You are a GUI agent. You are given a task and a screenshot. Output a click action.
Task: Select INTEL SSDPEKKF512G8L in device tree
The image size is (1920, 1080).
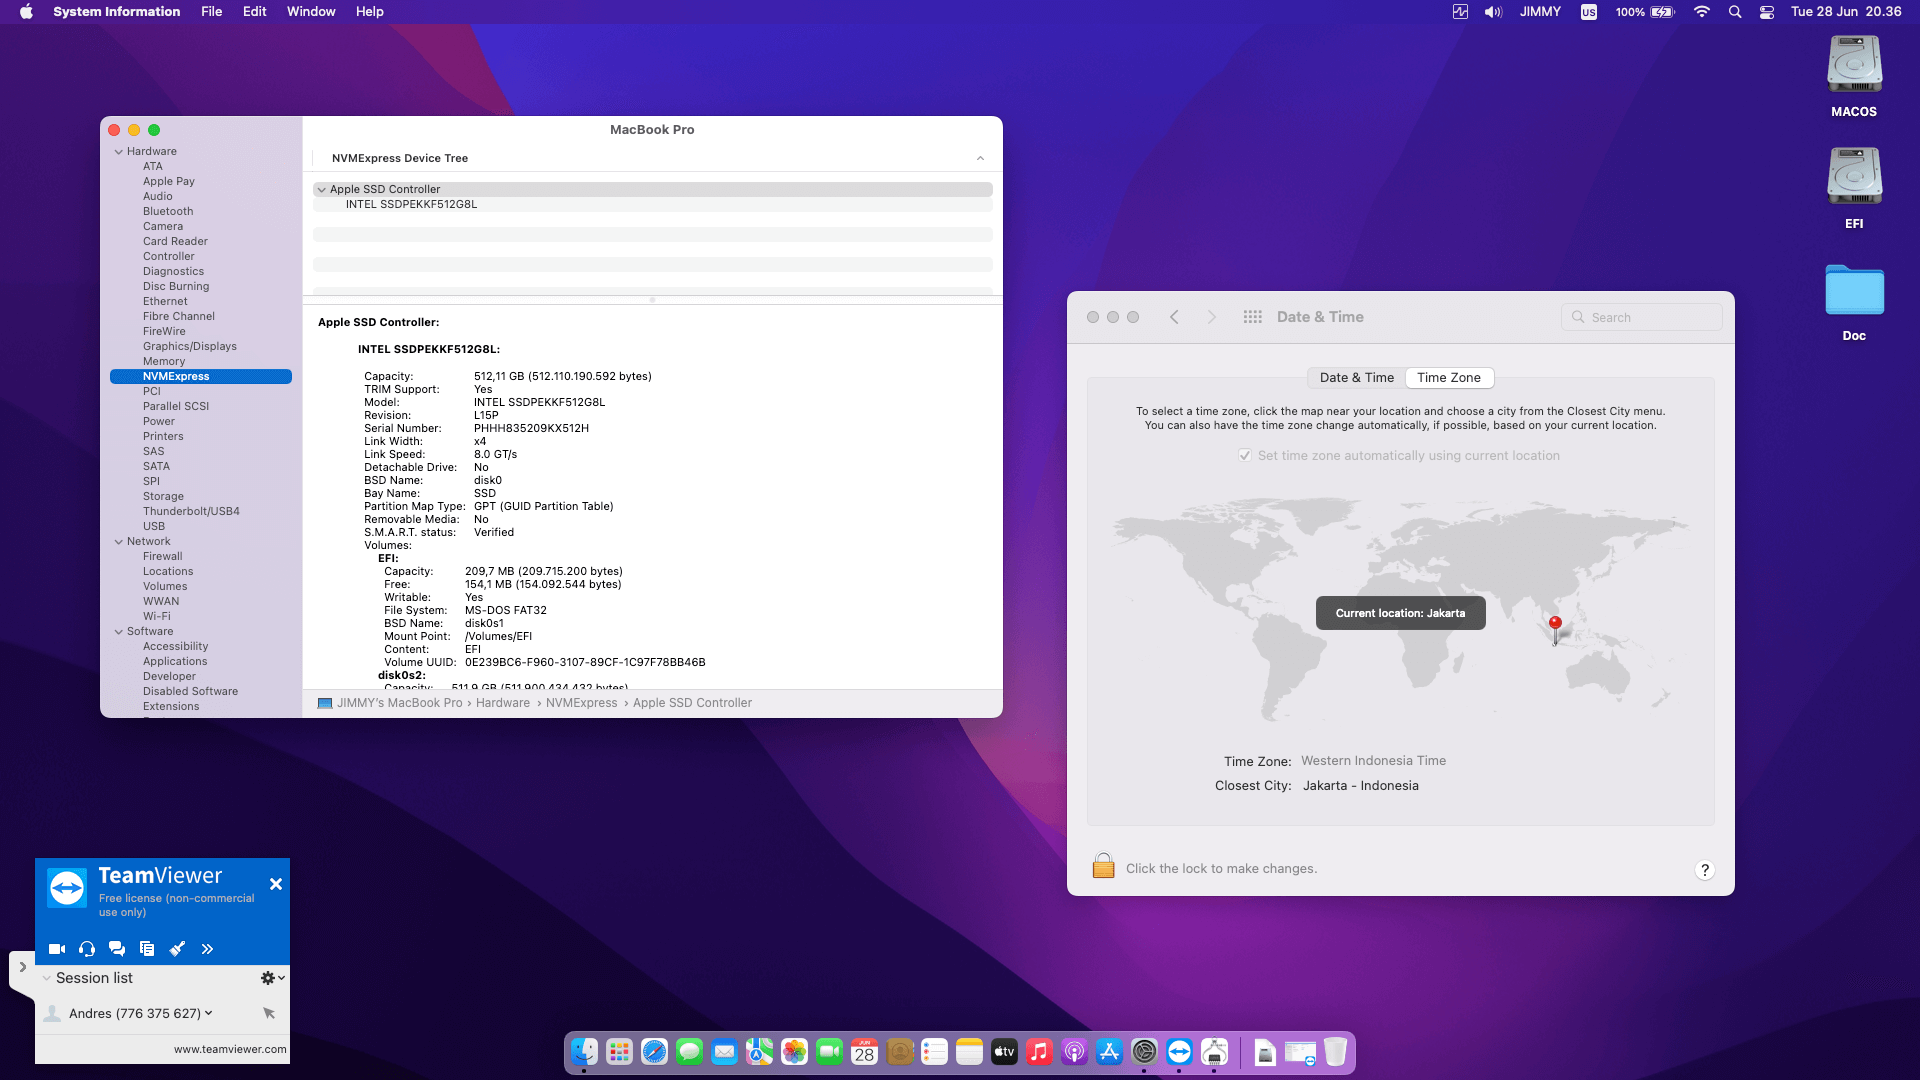(411, 204)
